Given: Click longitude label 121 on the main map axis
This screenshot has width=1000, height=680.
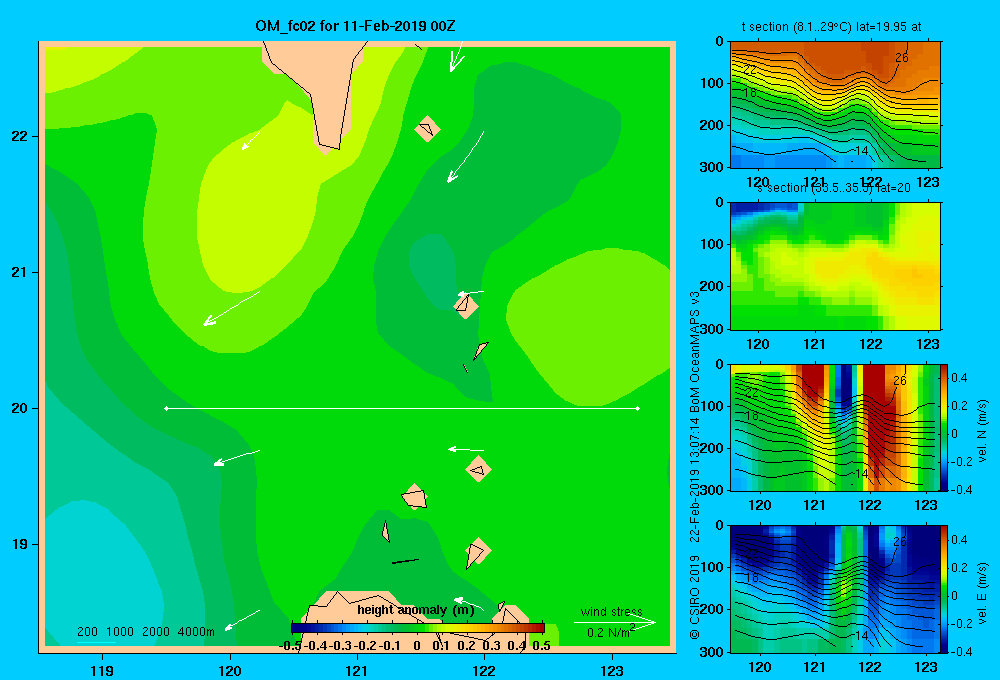Looking at the screenshot, I should (357, 670).
